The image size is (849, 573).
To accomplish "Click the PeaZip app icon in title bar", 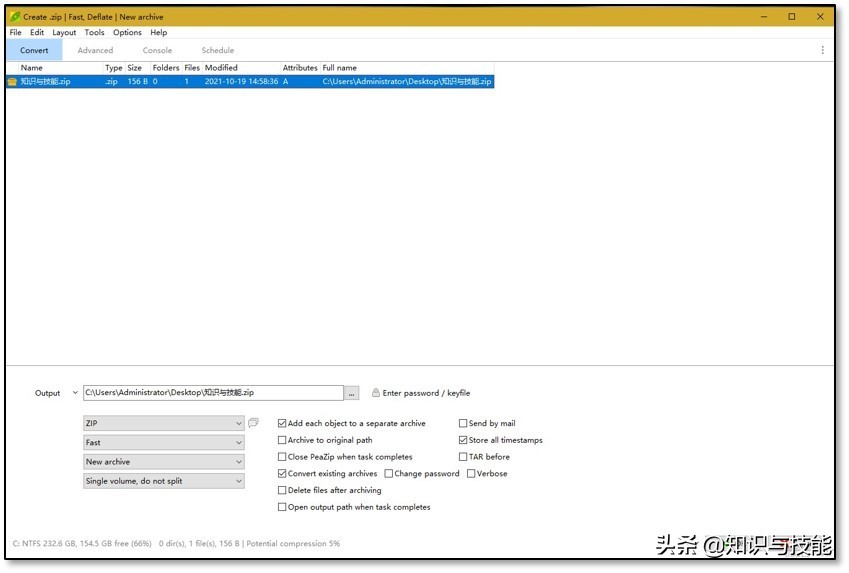I will 15,17.
